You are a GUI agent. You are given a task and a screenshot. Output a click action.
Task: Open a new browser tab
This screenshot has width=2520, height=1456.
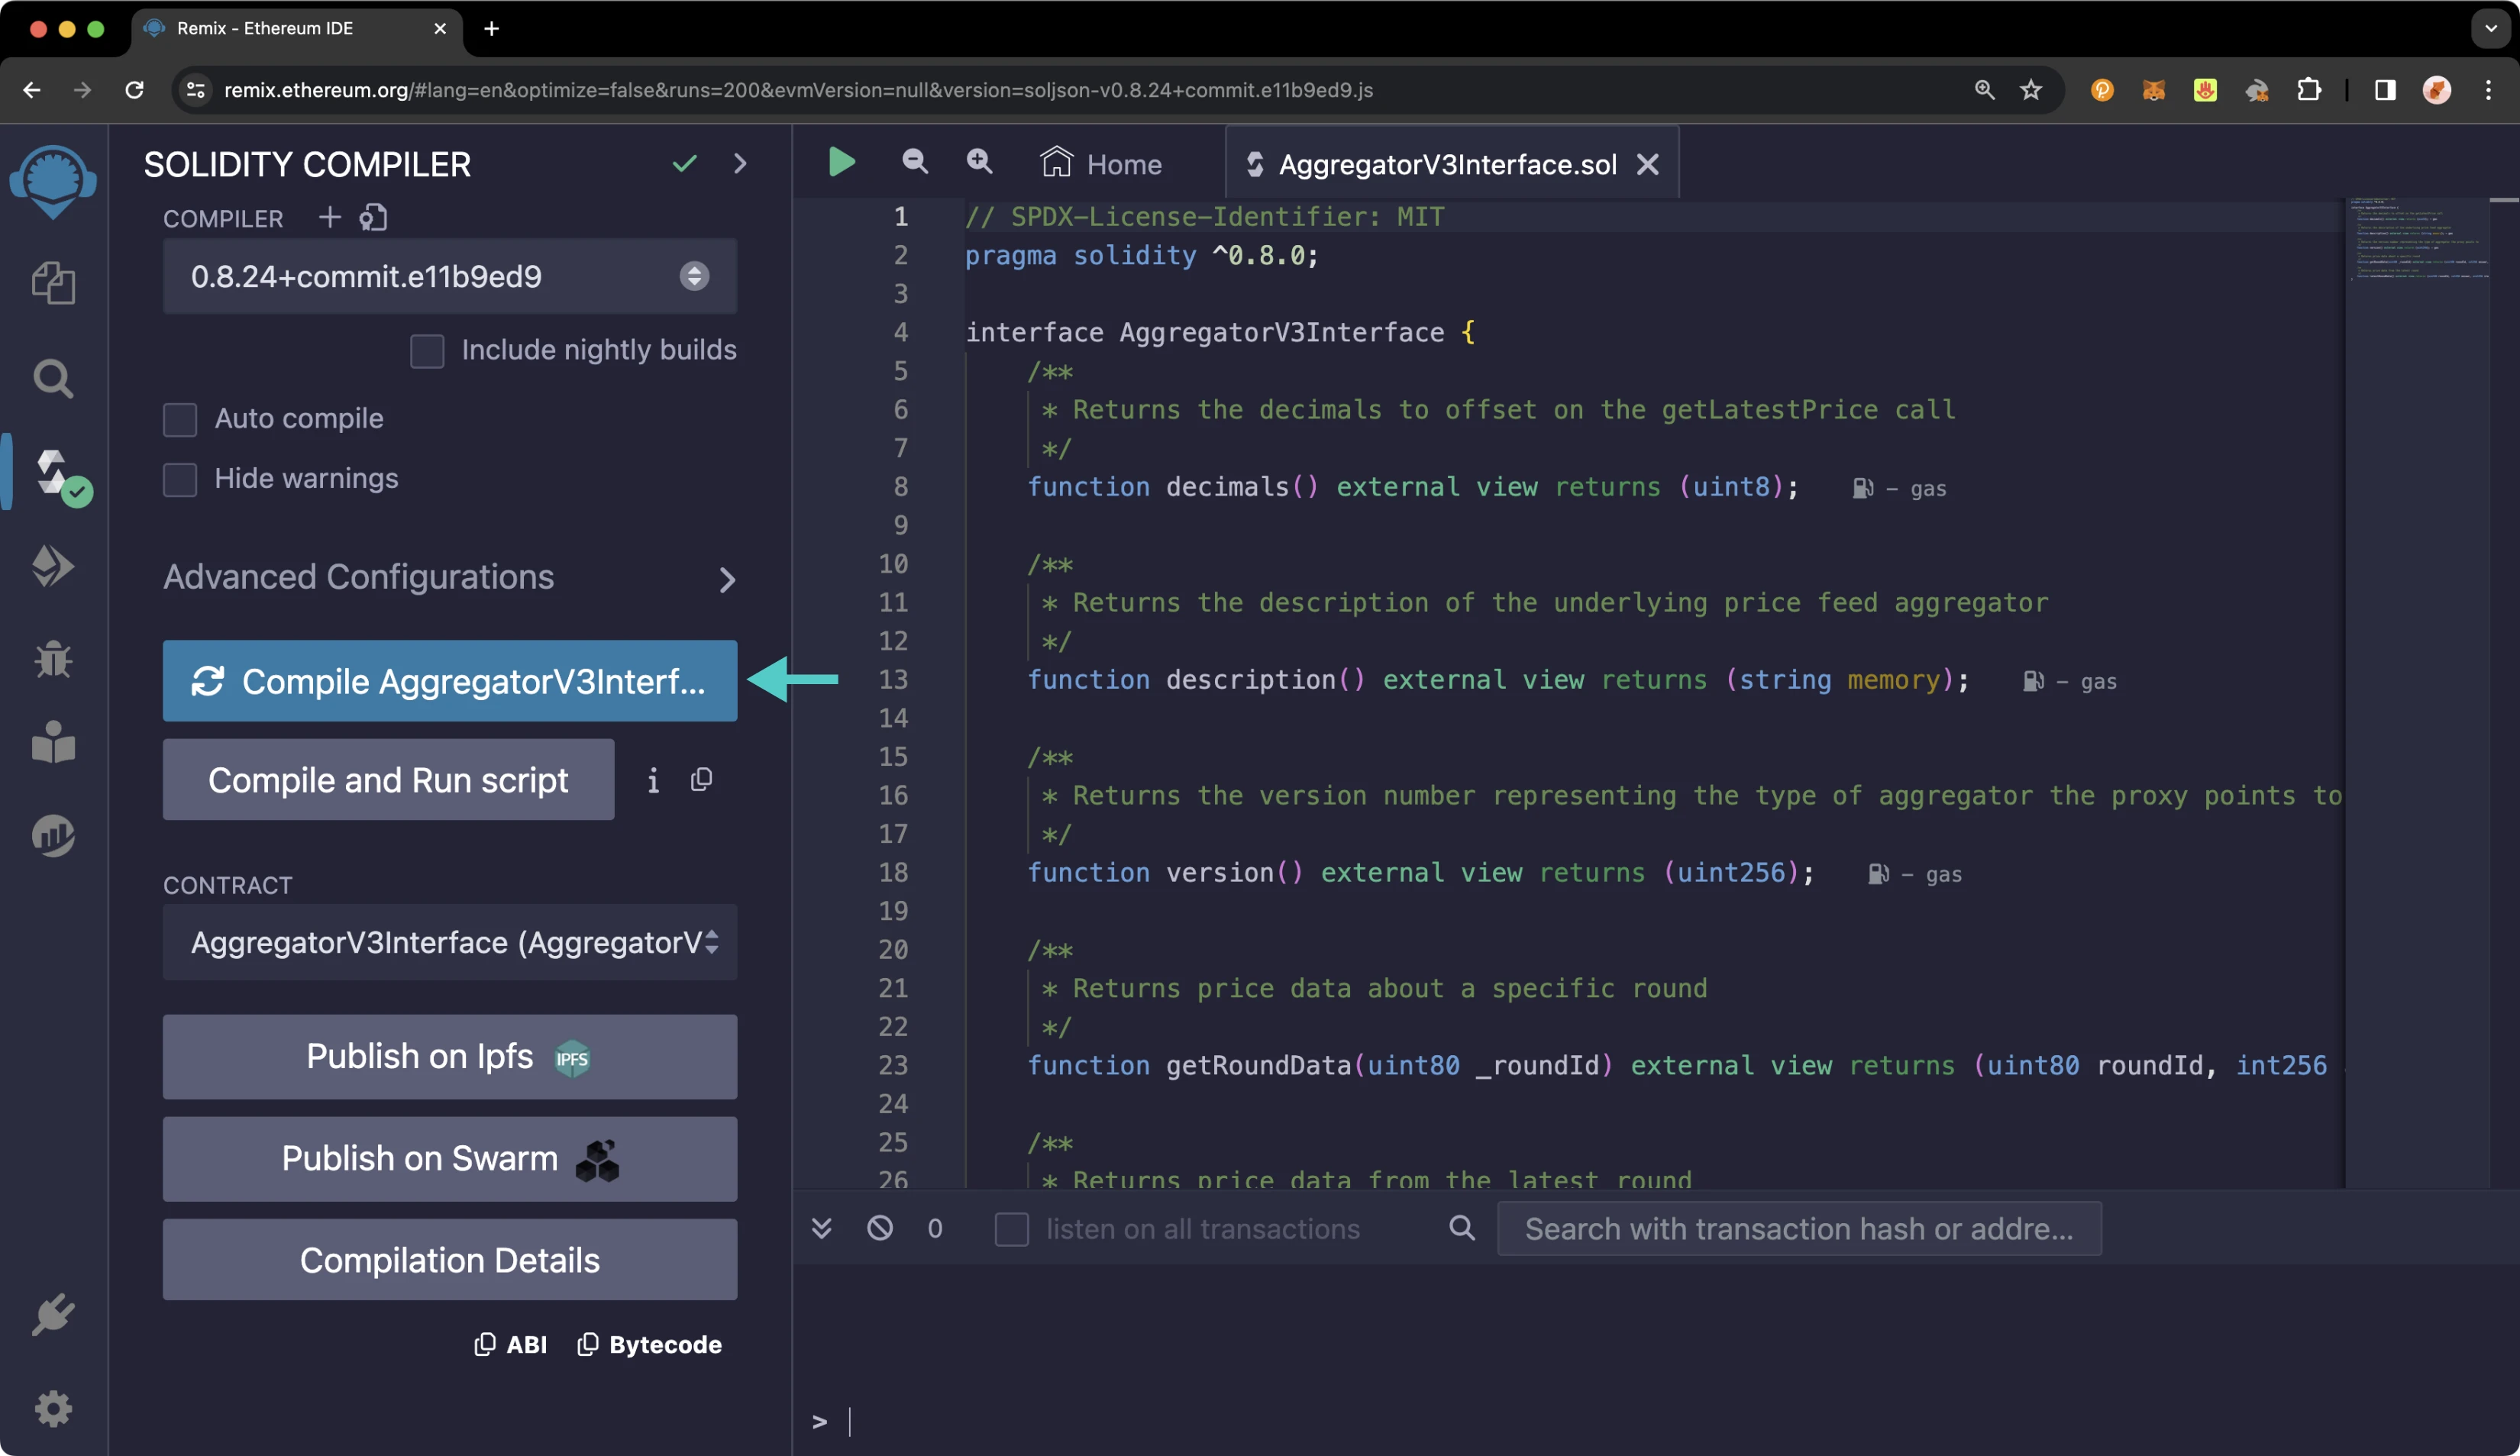491,28
